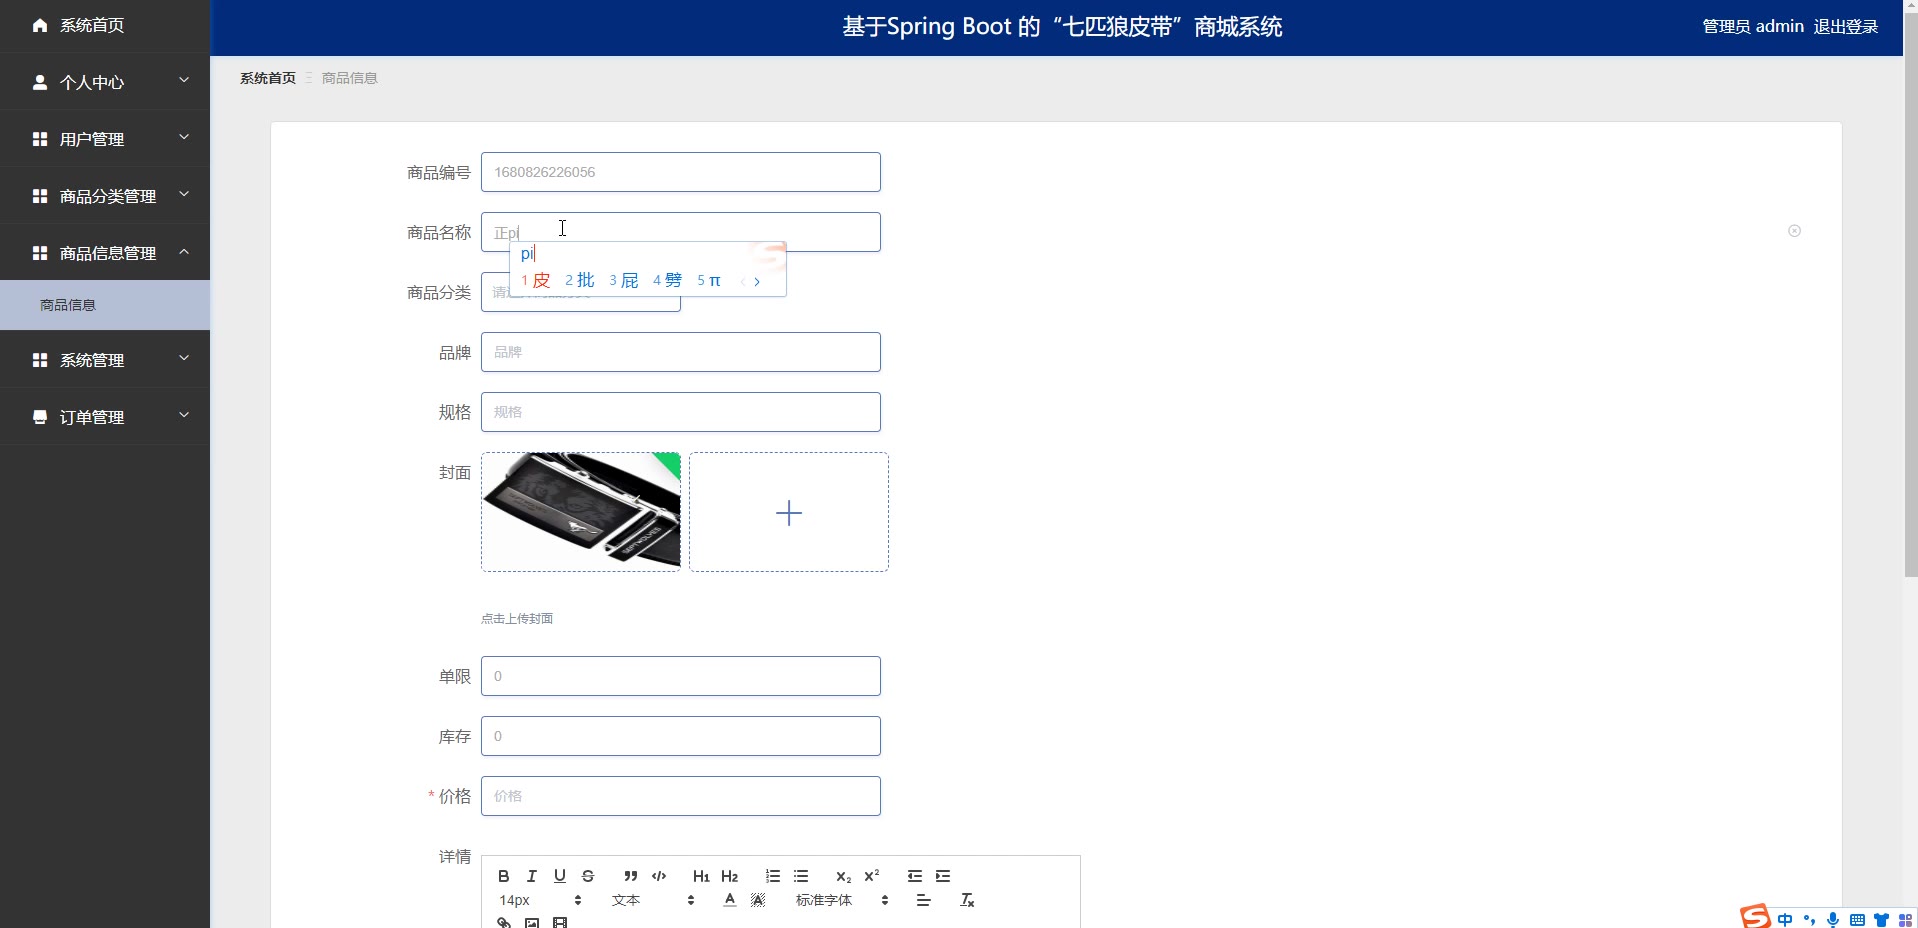This screenshot has width=1918, height=928.
Task: Choose IME candidate 3 屁
Action: coord(624,280)
